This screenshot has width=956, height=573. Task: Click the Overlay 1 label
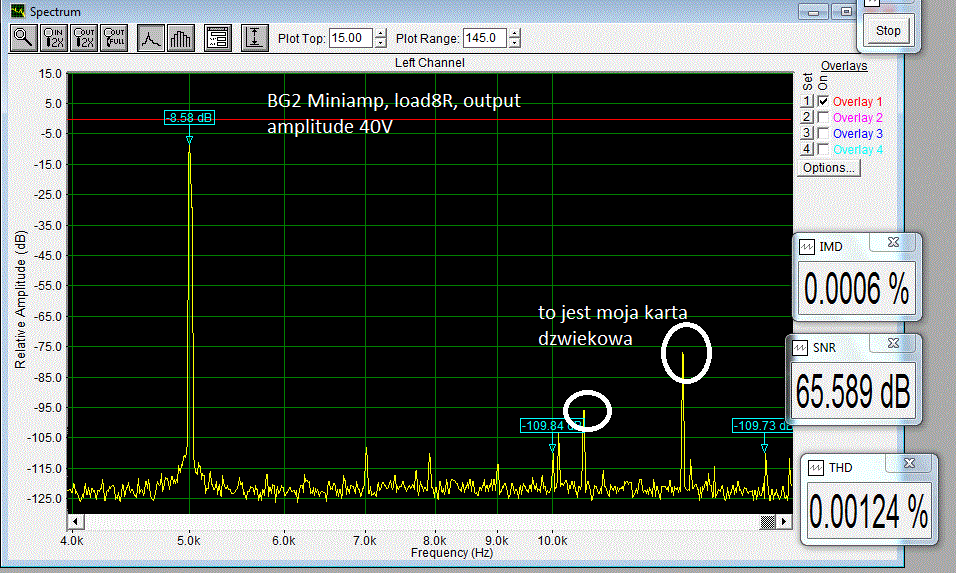pos(857,102)
